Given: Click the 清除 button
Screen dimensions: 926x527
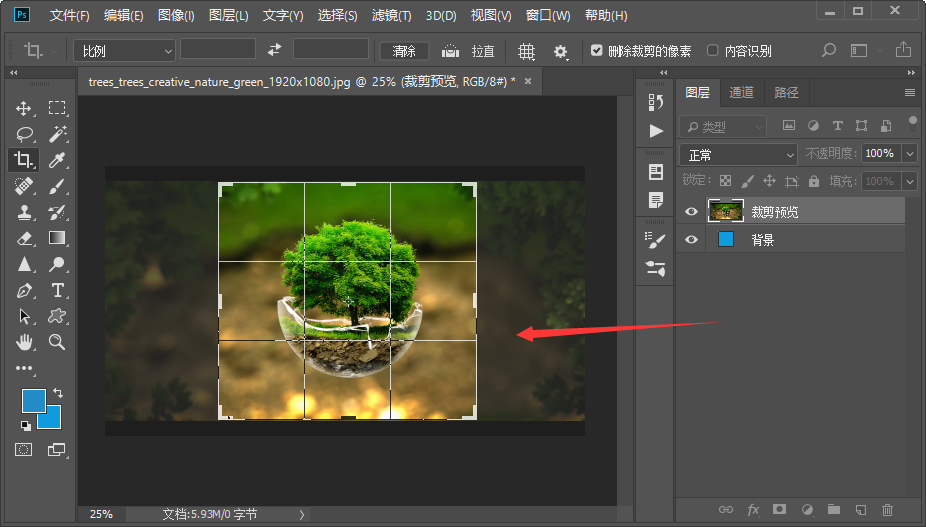Looking at the screenshot, I should (x=404, y=51).
